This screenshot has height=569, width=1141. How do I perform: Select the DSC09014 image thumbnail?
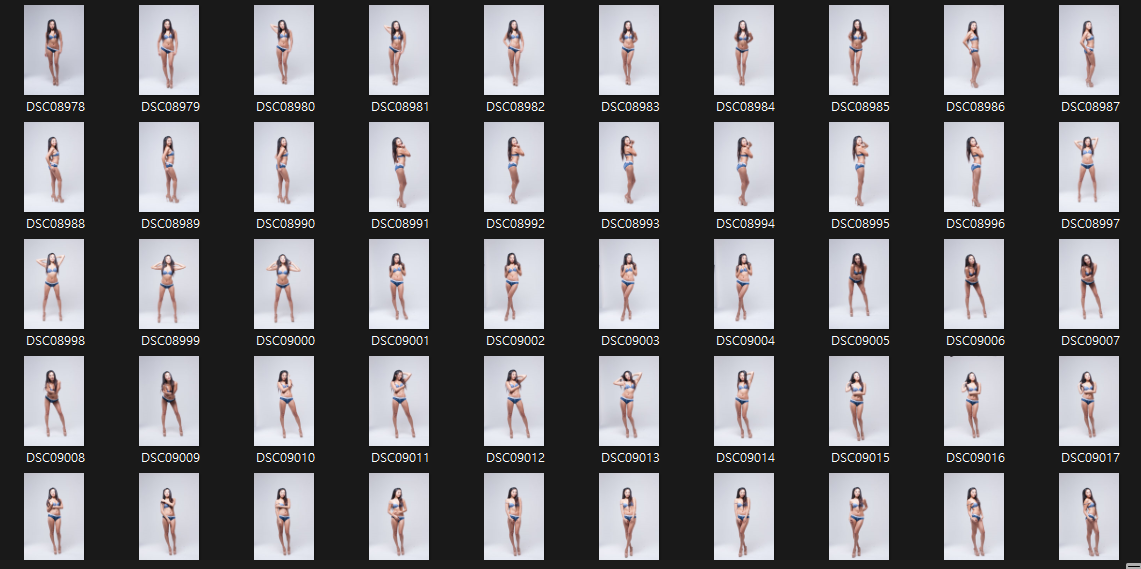pyautogui.click(x=744, y=401)
